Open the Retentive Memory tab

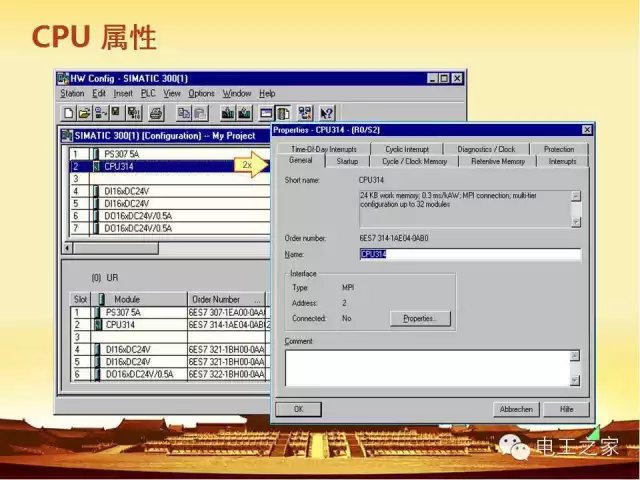click(x=498, y=161)
